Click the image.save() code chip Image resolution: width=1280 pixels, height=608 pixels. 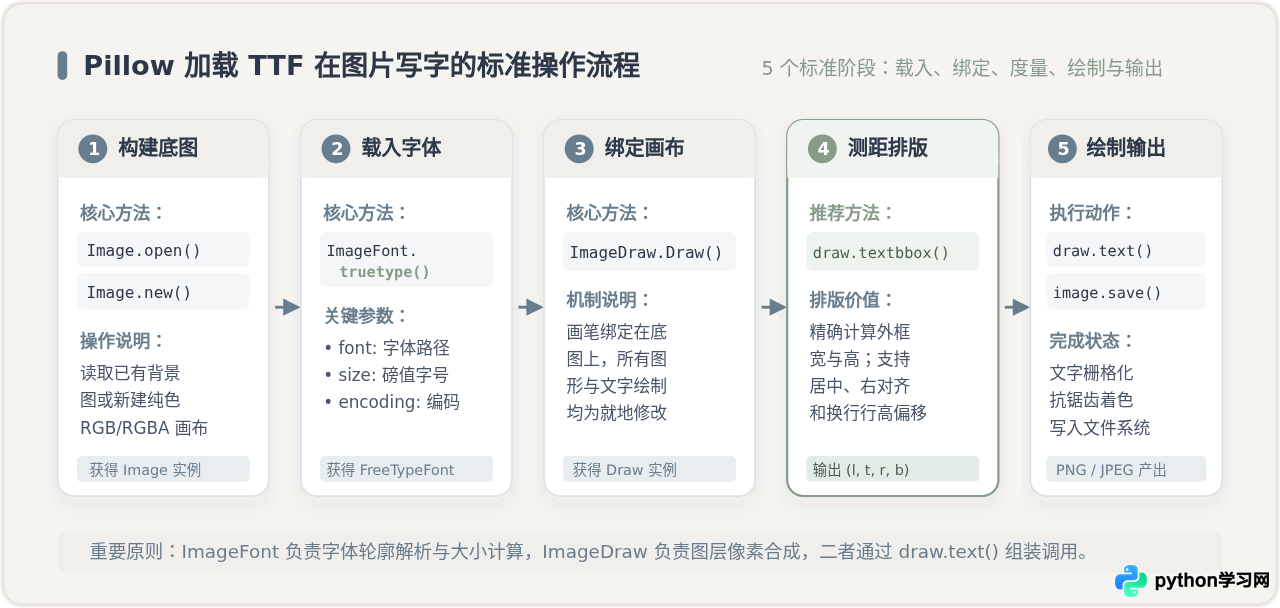click(1128, 292)
